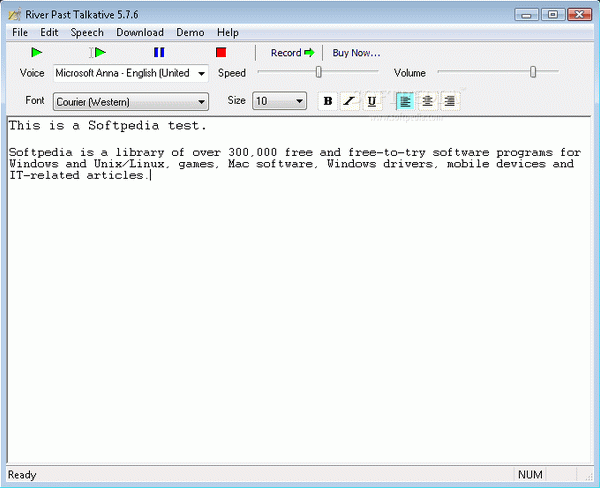The image size is (600, 488).
Task: Toggle Italic formatting
Action: tap(349, 101)
